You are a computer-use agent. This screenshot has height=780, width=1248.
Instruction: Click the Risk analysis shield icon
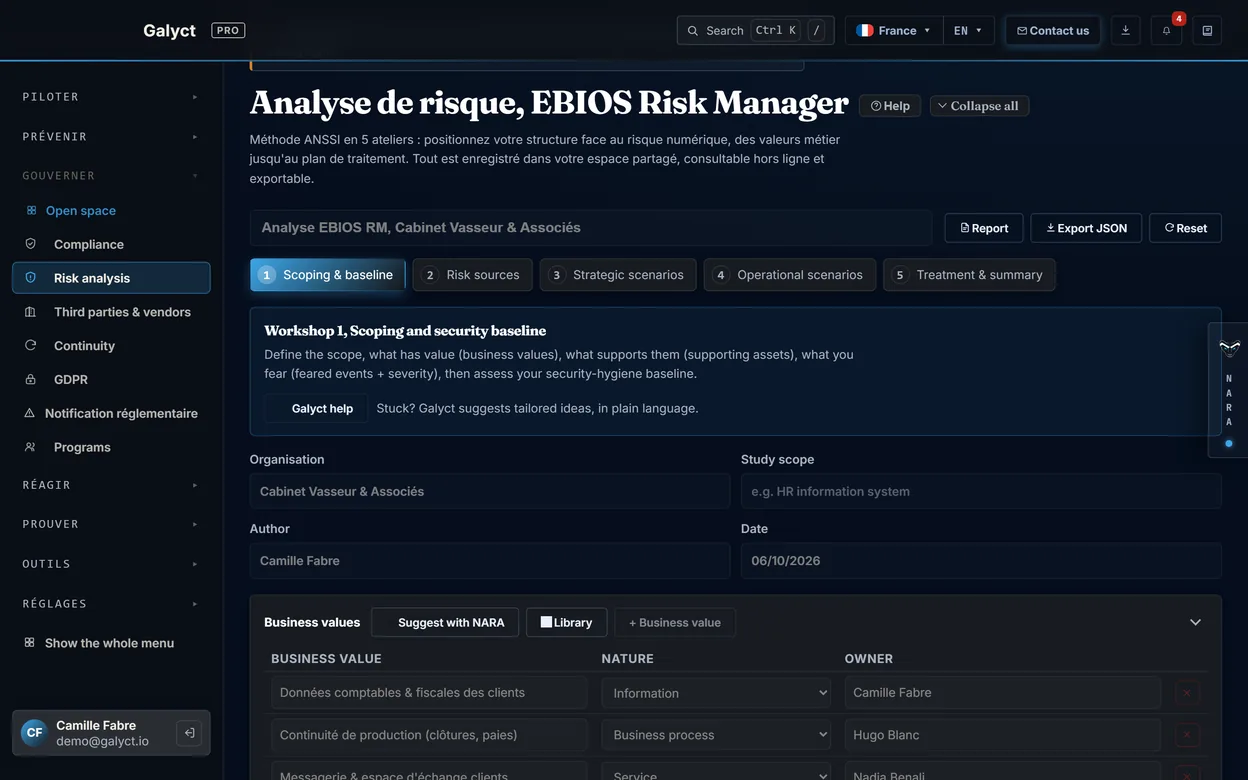31,278
